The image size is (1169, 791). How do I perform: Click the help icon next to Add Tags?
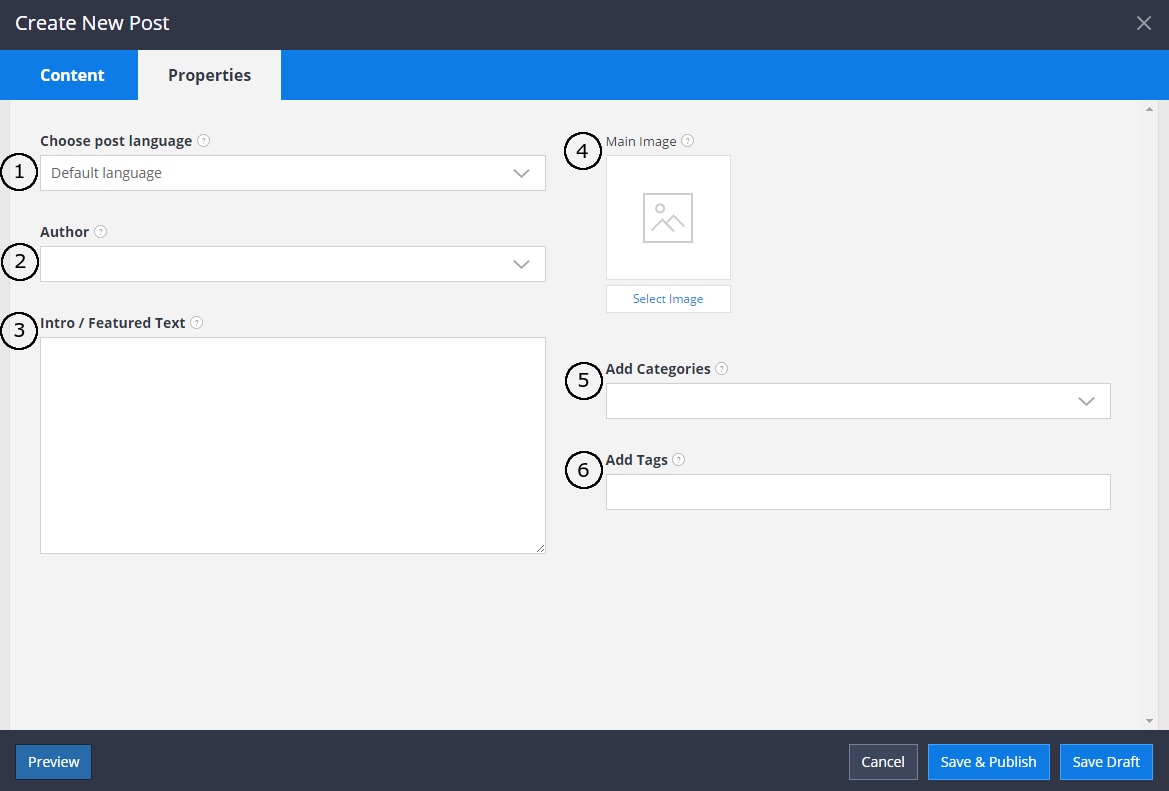point(679,459)
